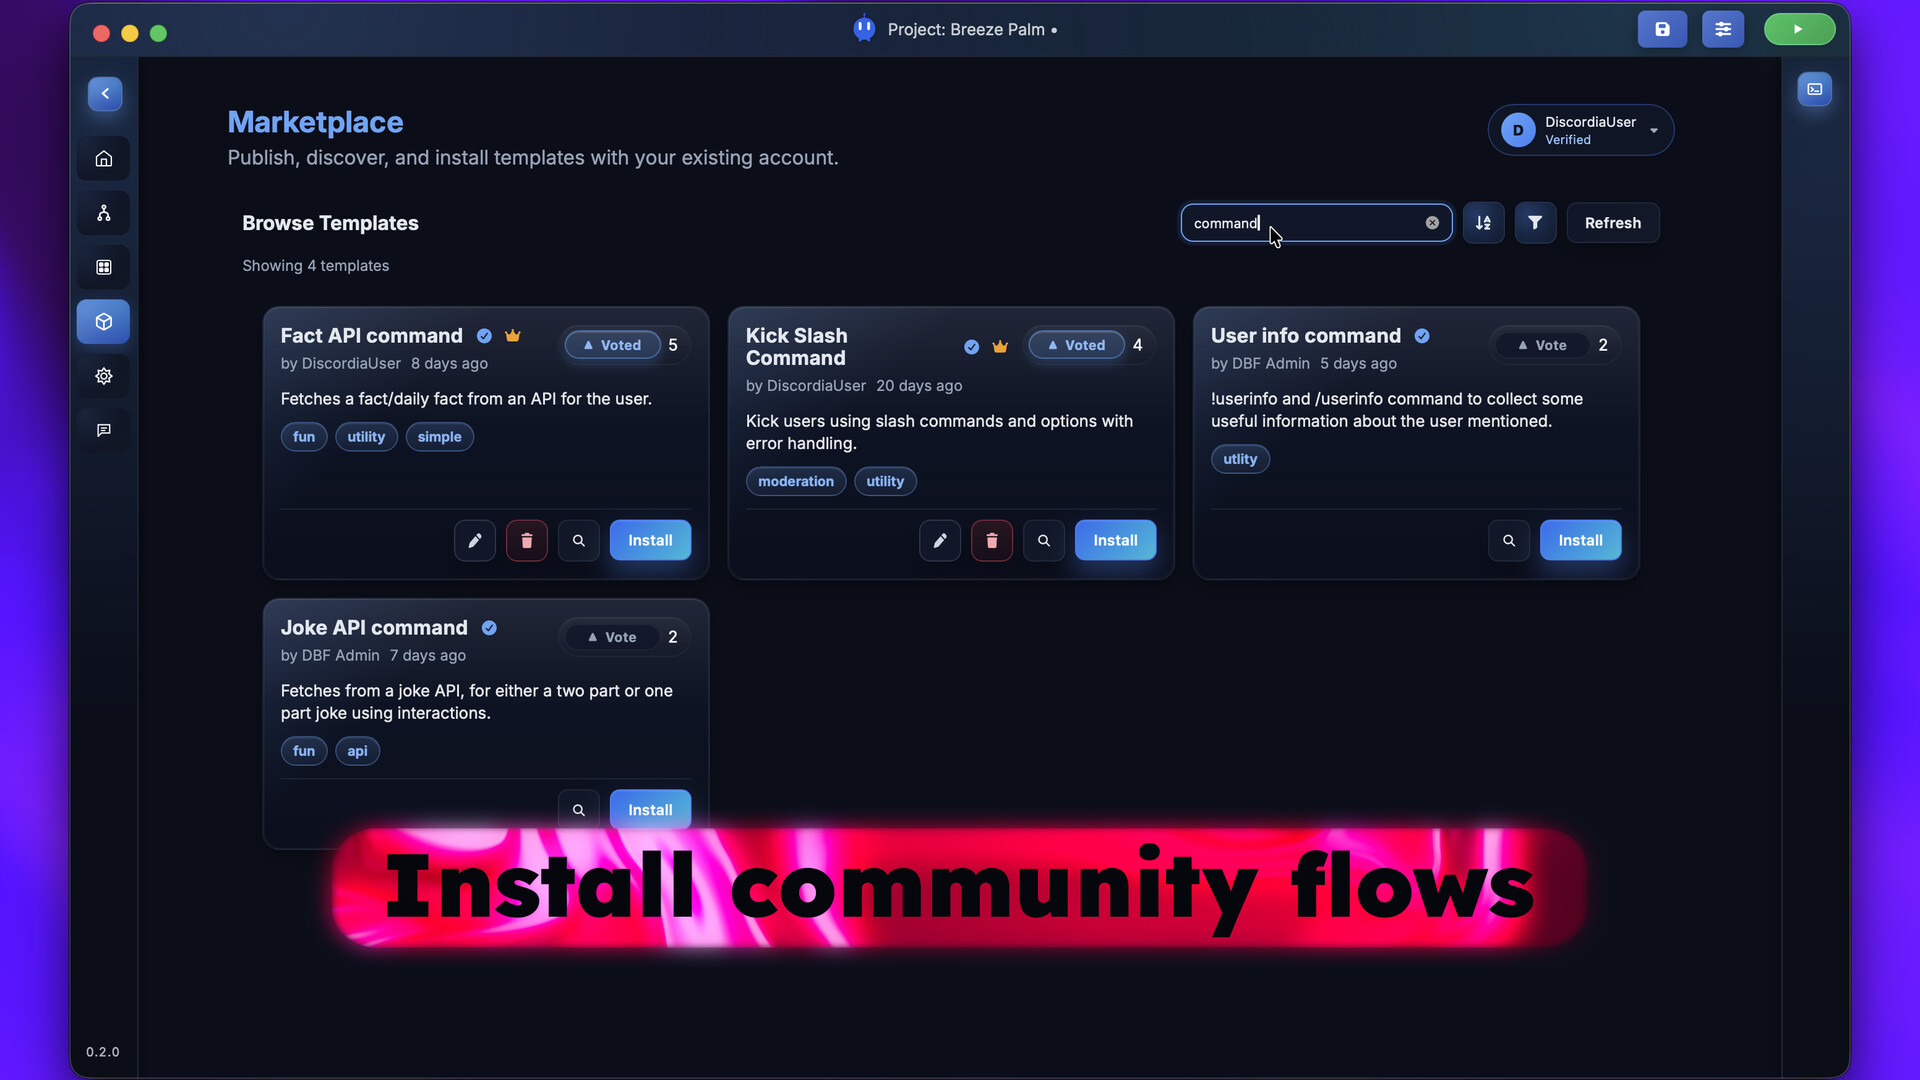The width and height of the screenshot is (1920, 1080).
Task: Click the sort templates A-Z icon
Action: click(x=1484, y=222)
